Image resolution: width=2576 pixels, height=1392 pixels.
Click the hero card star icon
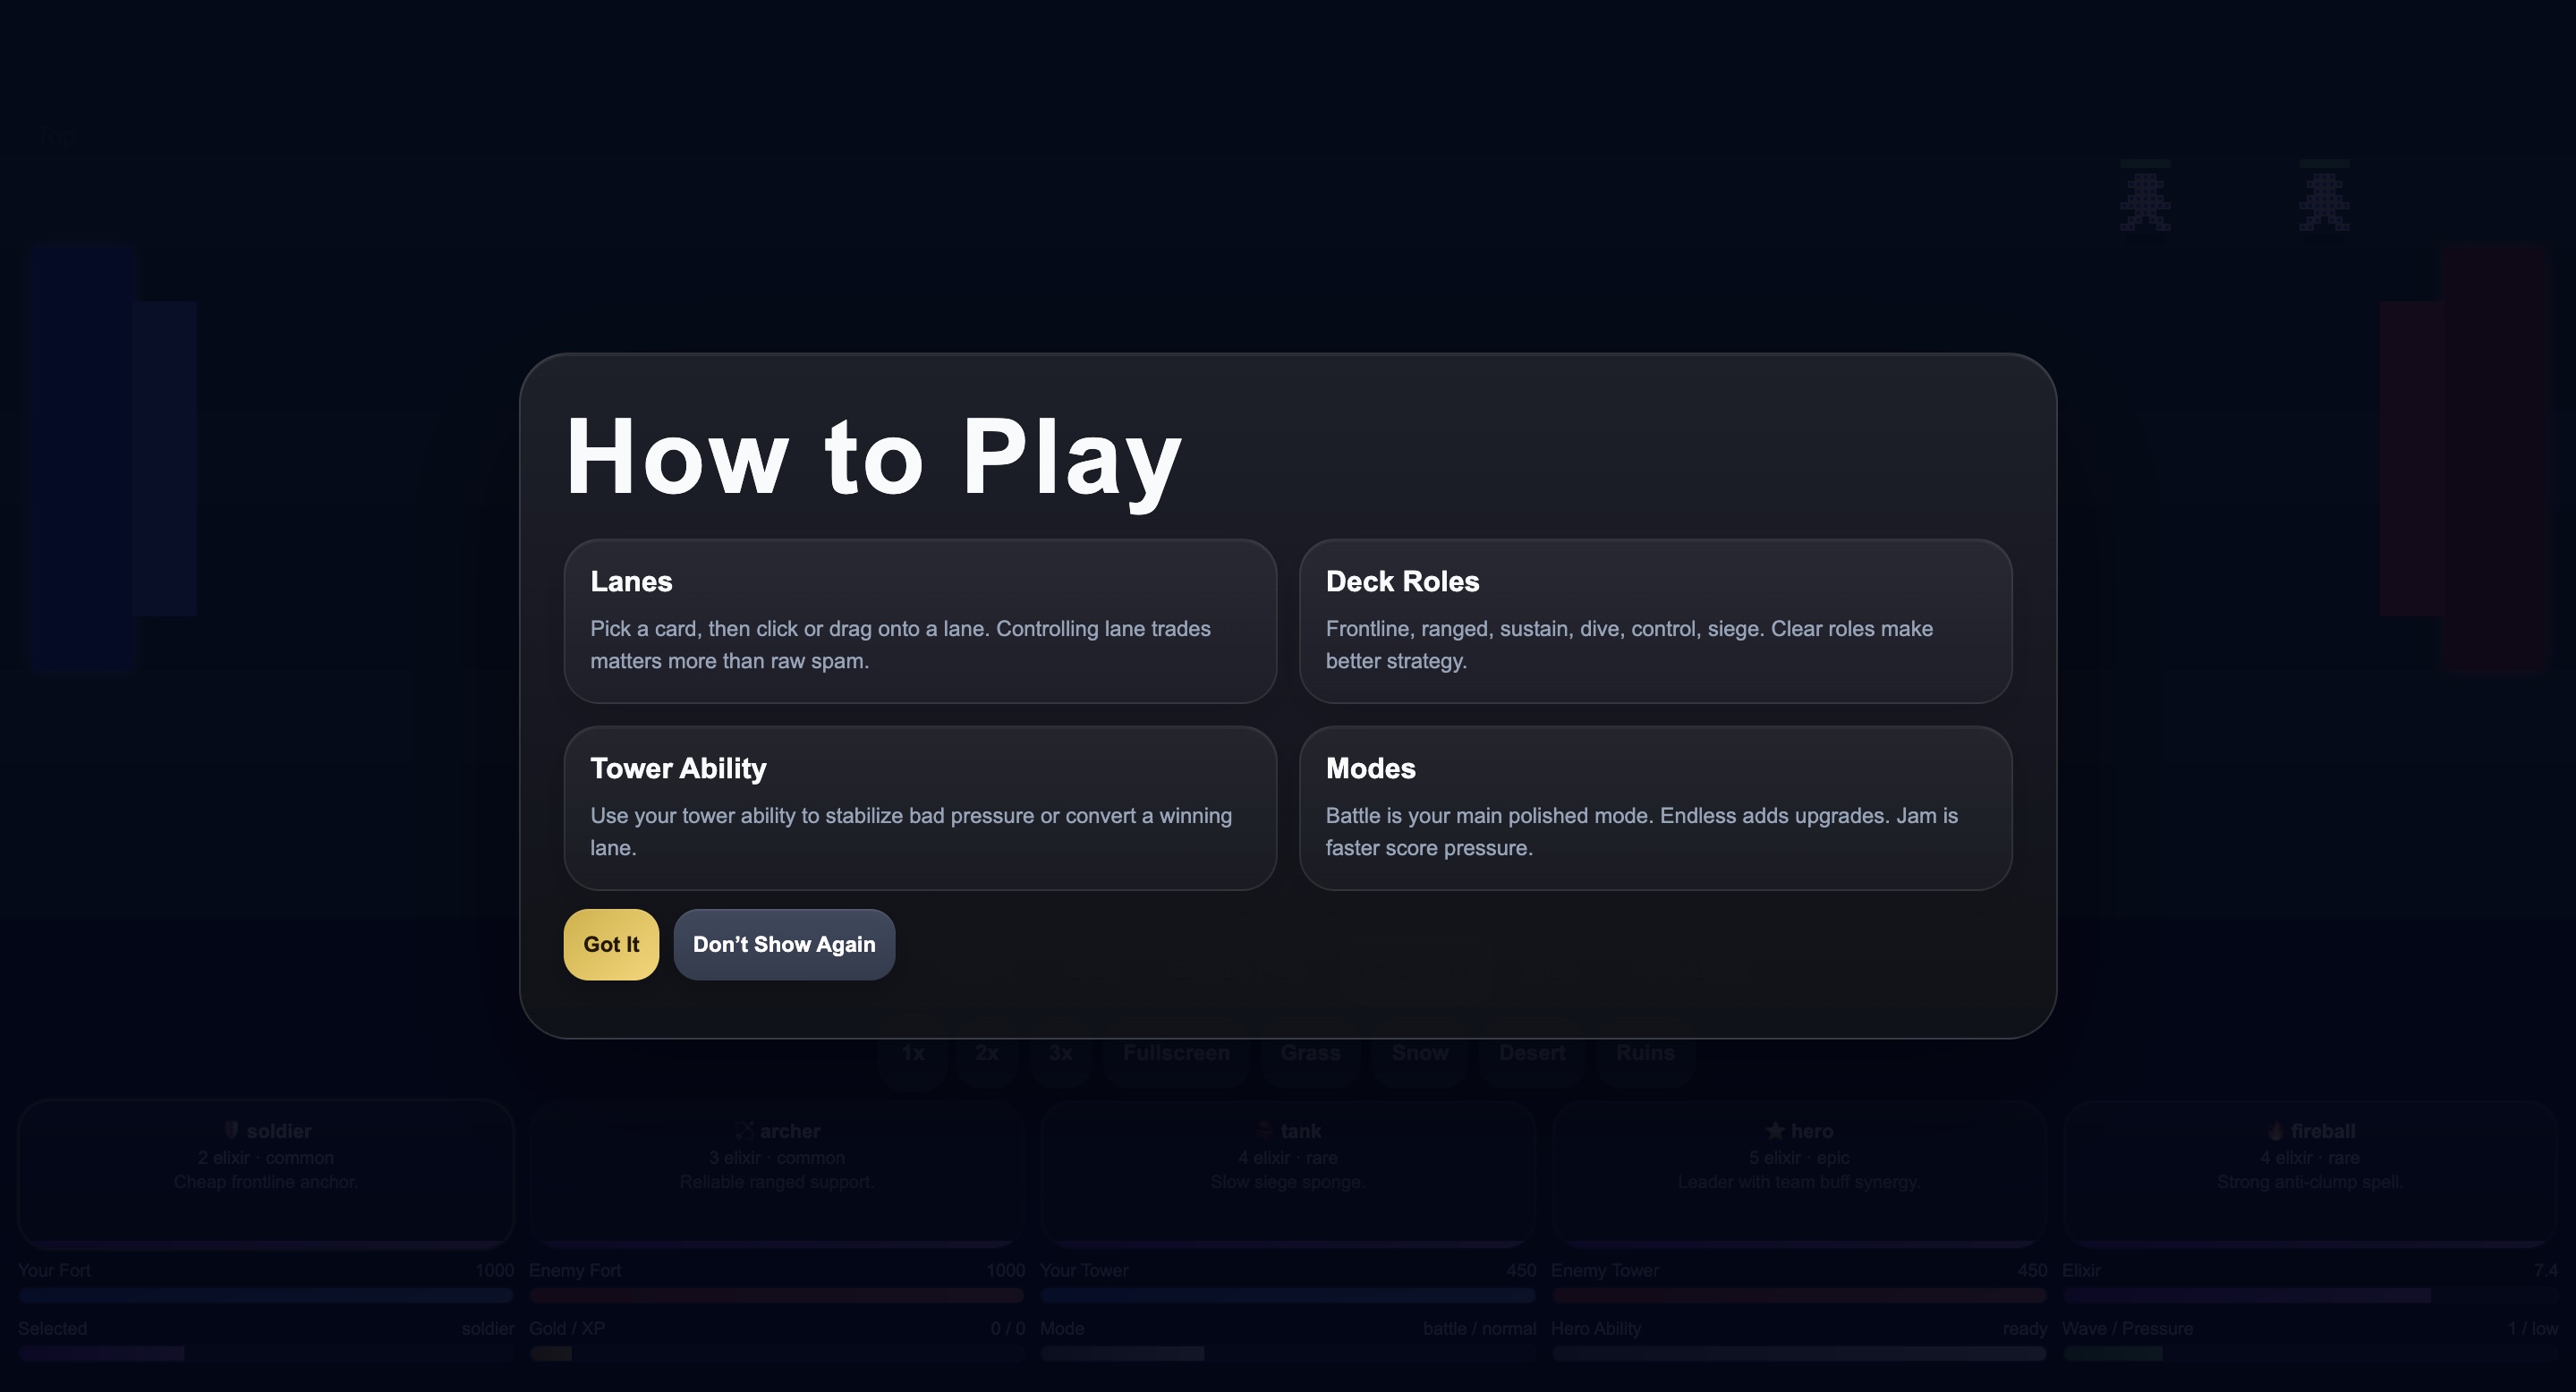[1775, 1130]
